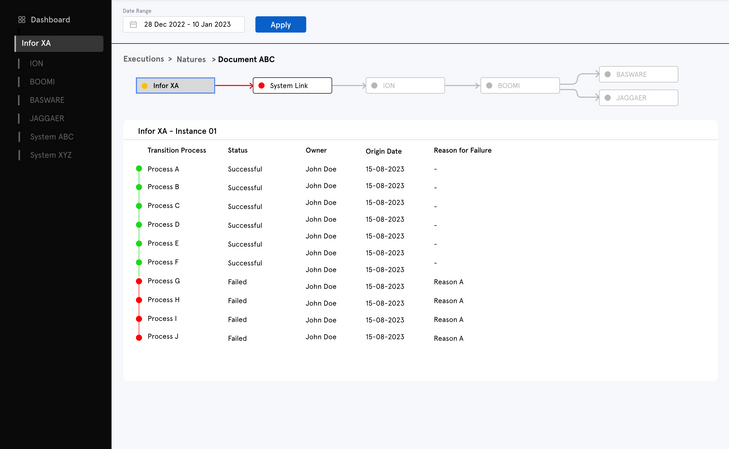The image size is (729, 449).
Task: Select the ION flow node
Action: [404, 86]
